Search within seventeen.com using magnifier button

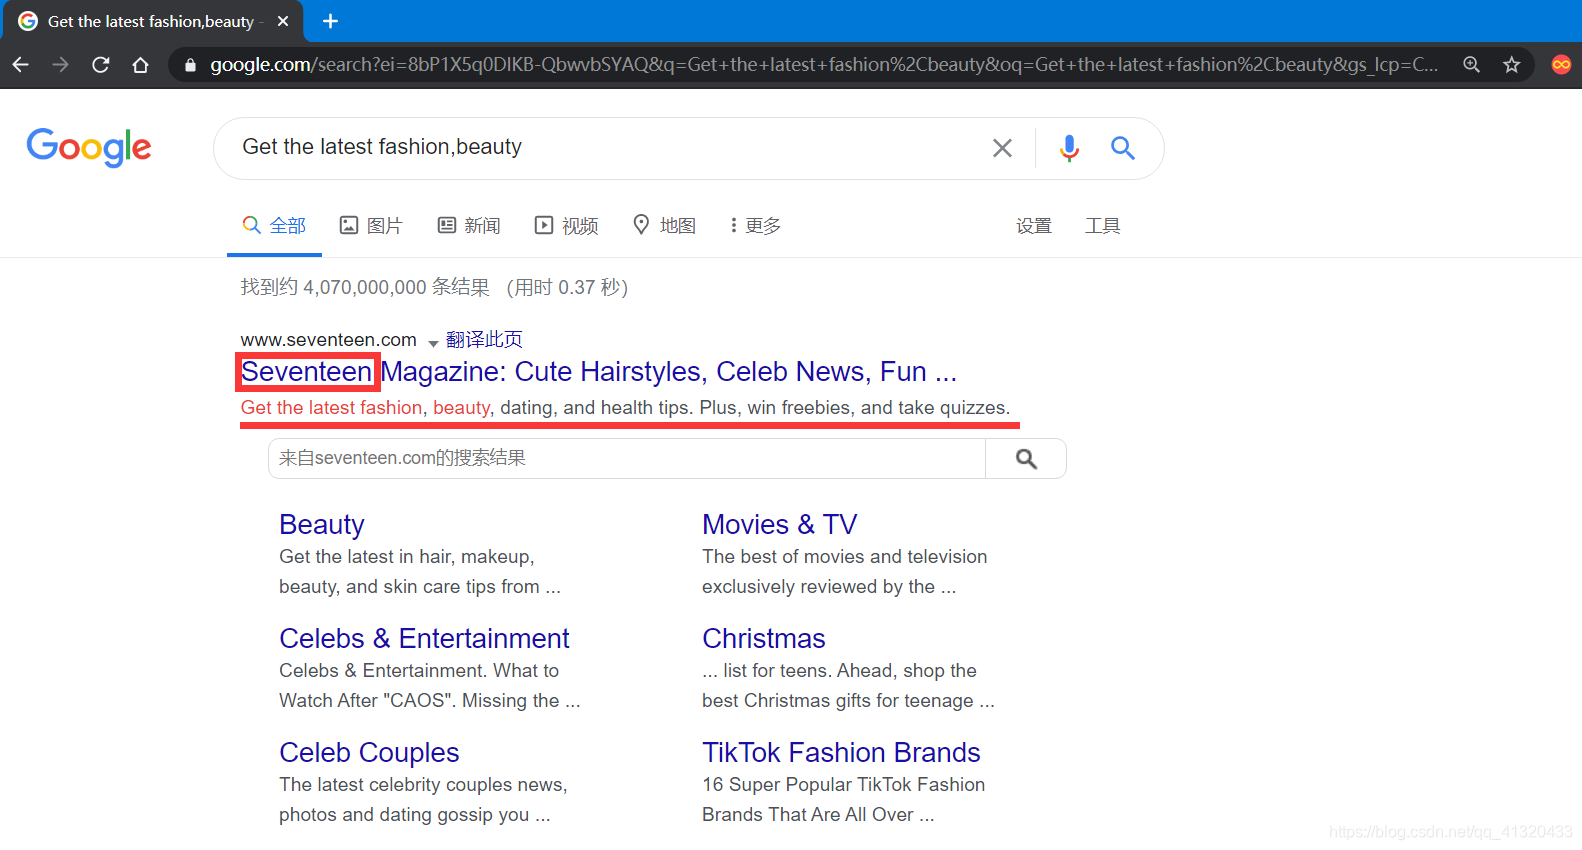point(1026,459)
